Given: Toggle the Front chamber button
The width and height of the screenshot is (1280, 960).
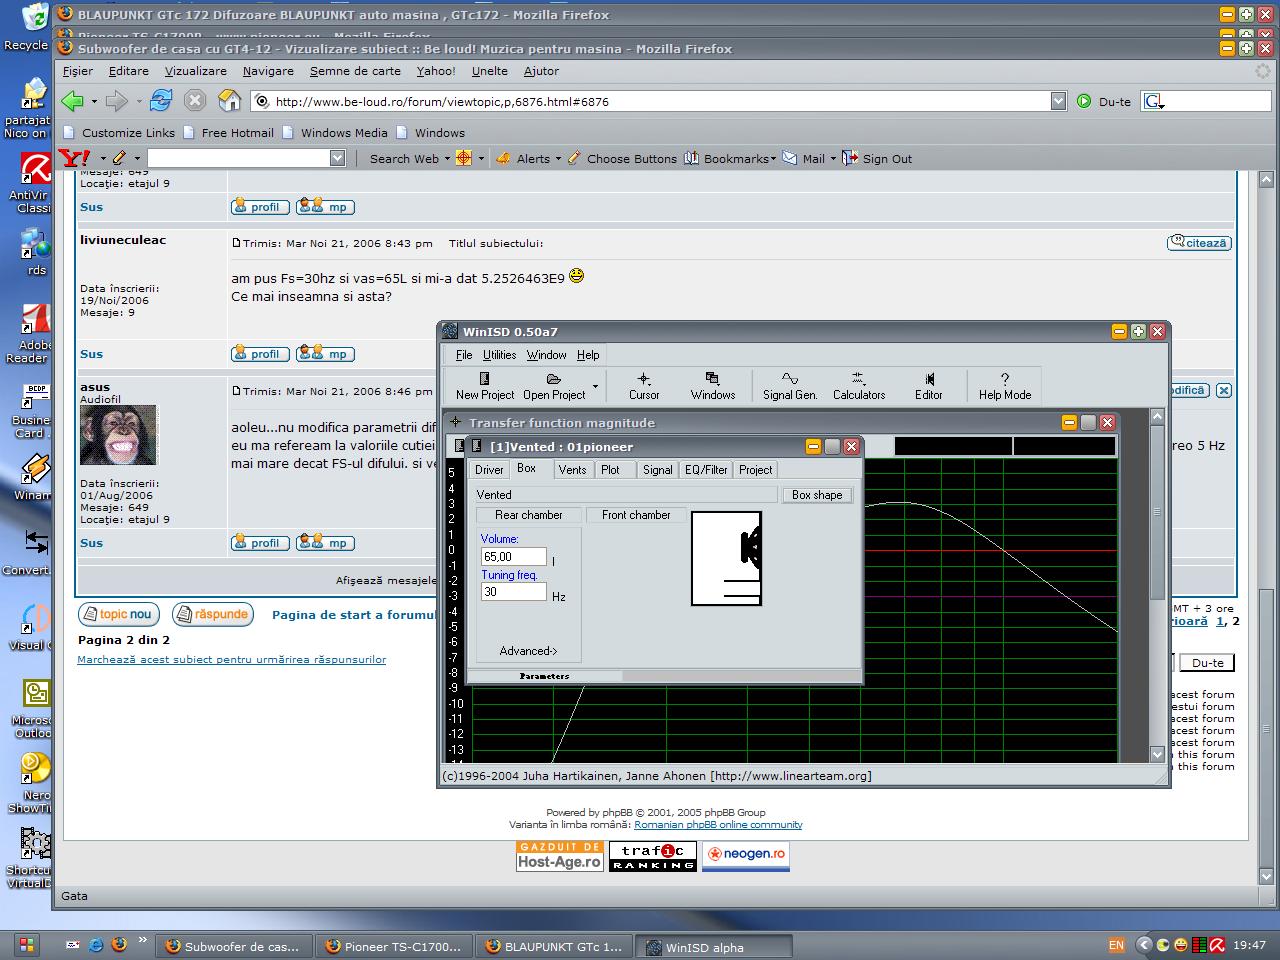Looking at the screenshot, I should [x=636, y=515].
